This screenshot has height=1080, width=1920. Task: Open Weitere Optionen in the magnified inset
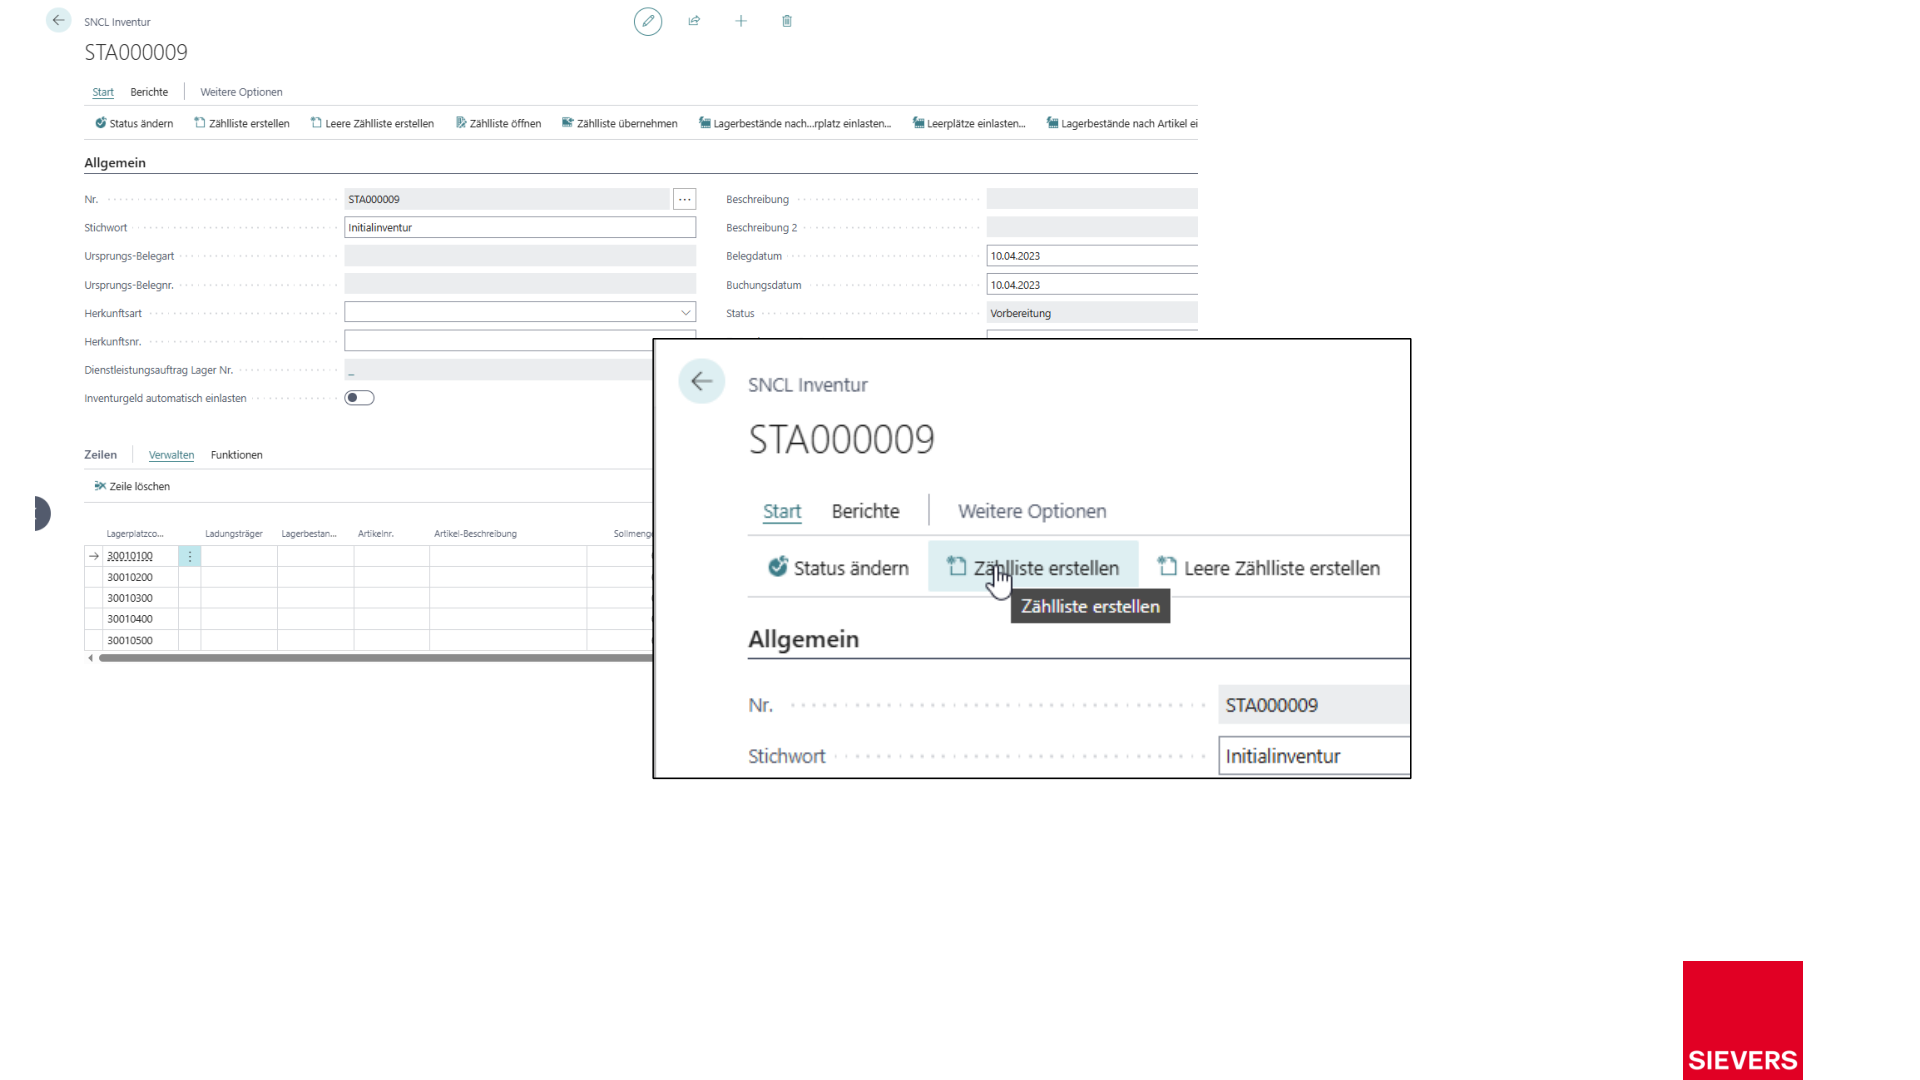1032,511
